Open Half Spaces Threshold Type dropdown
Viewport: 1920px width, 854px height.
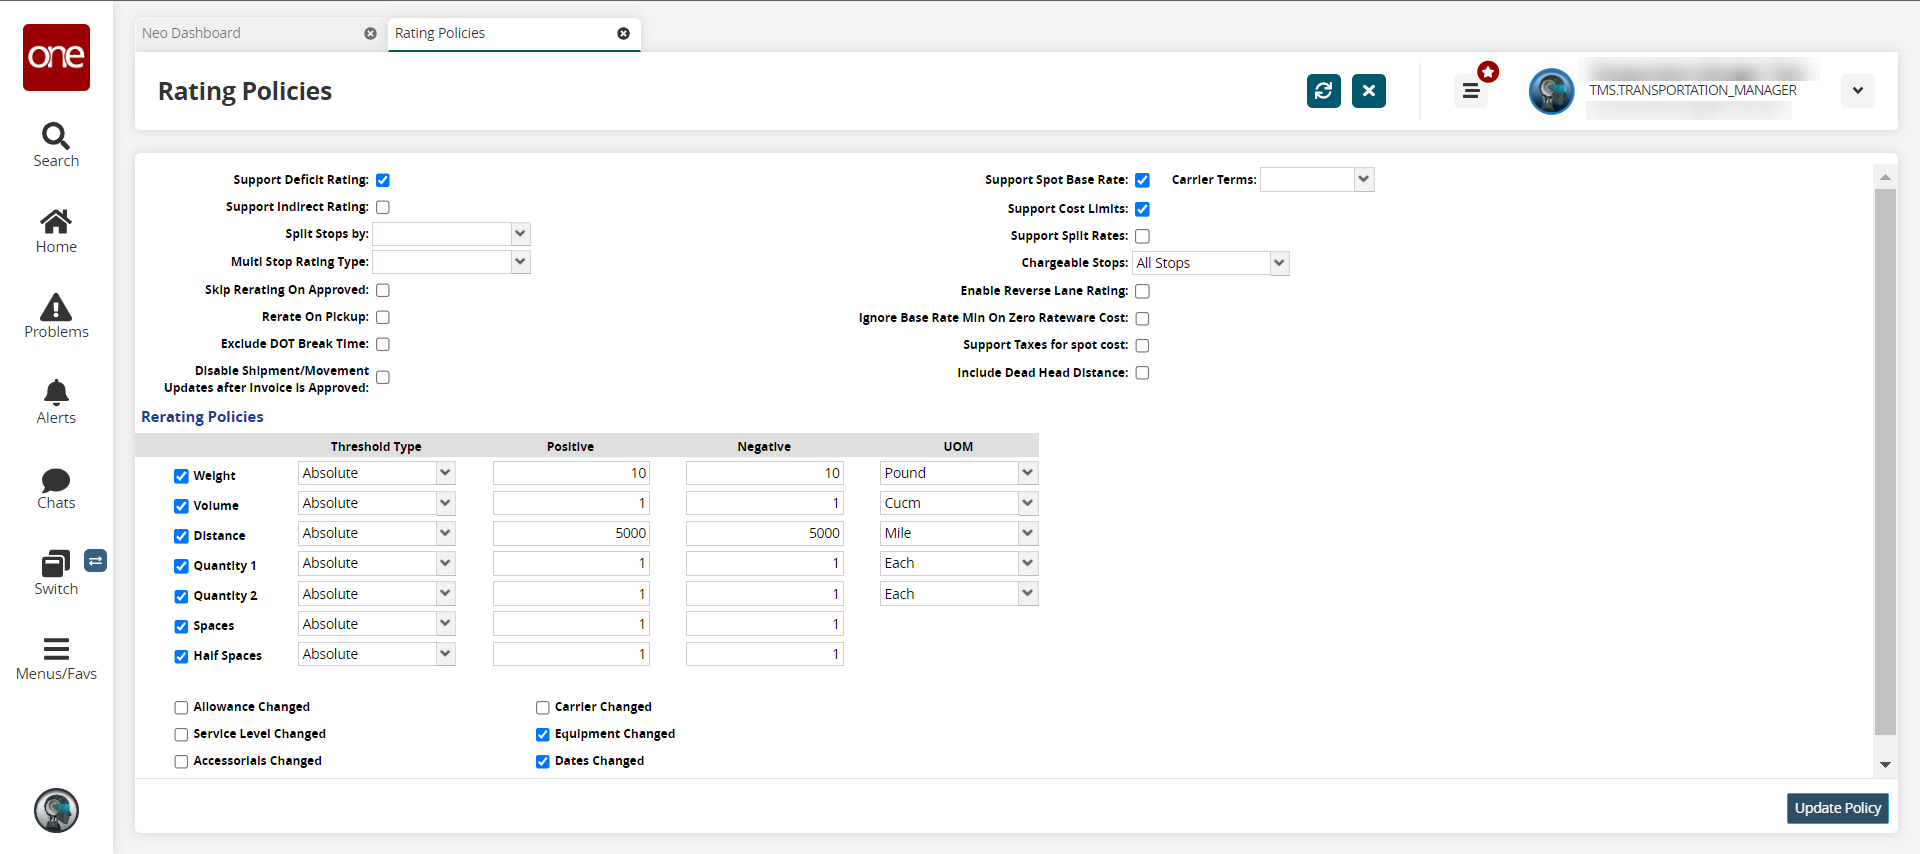(445, 654)
